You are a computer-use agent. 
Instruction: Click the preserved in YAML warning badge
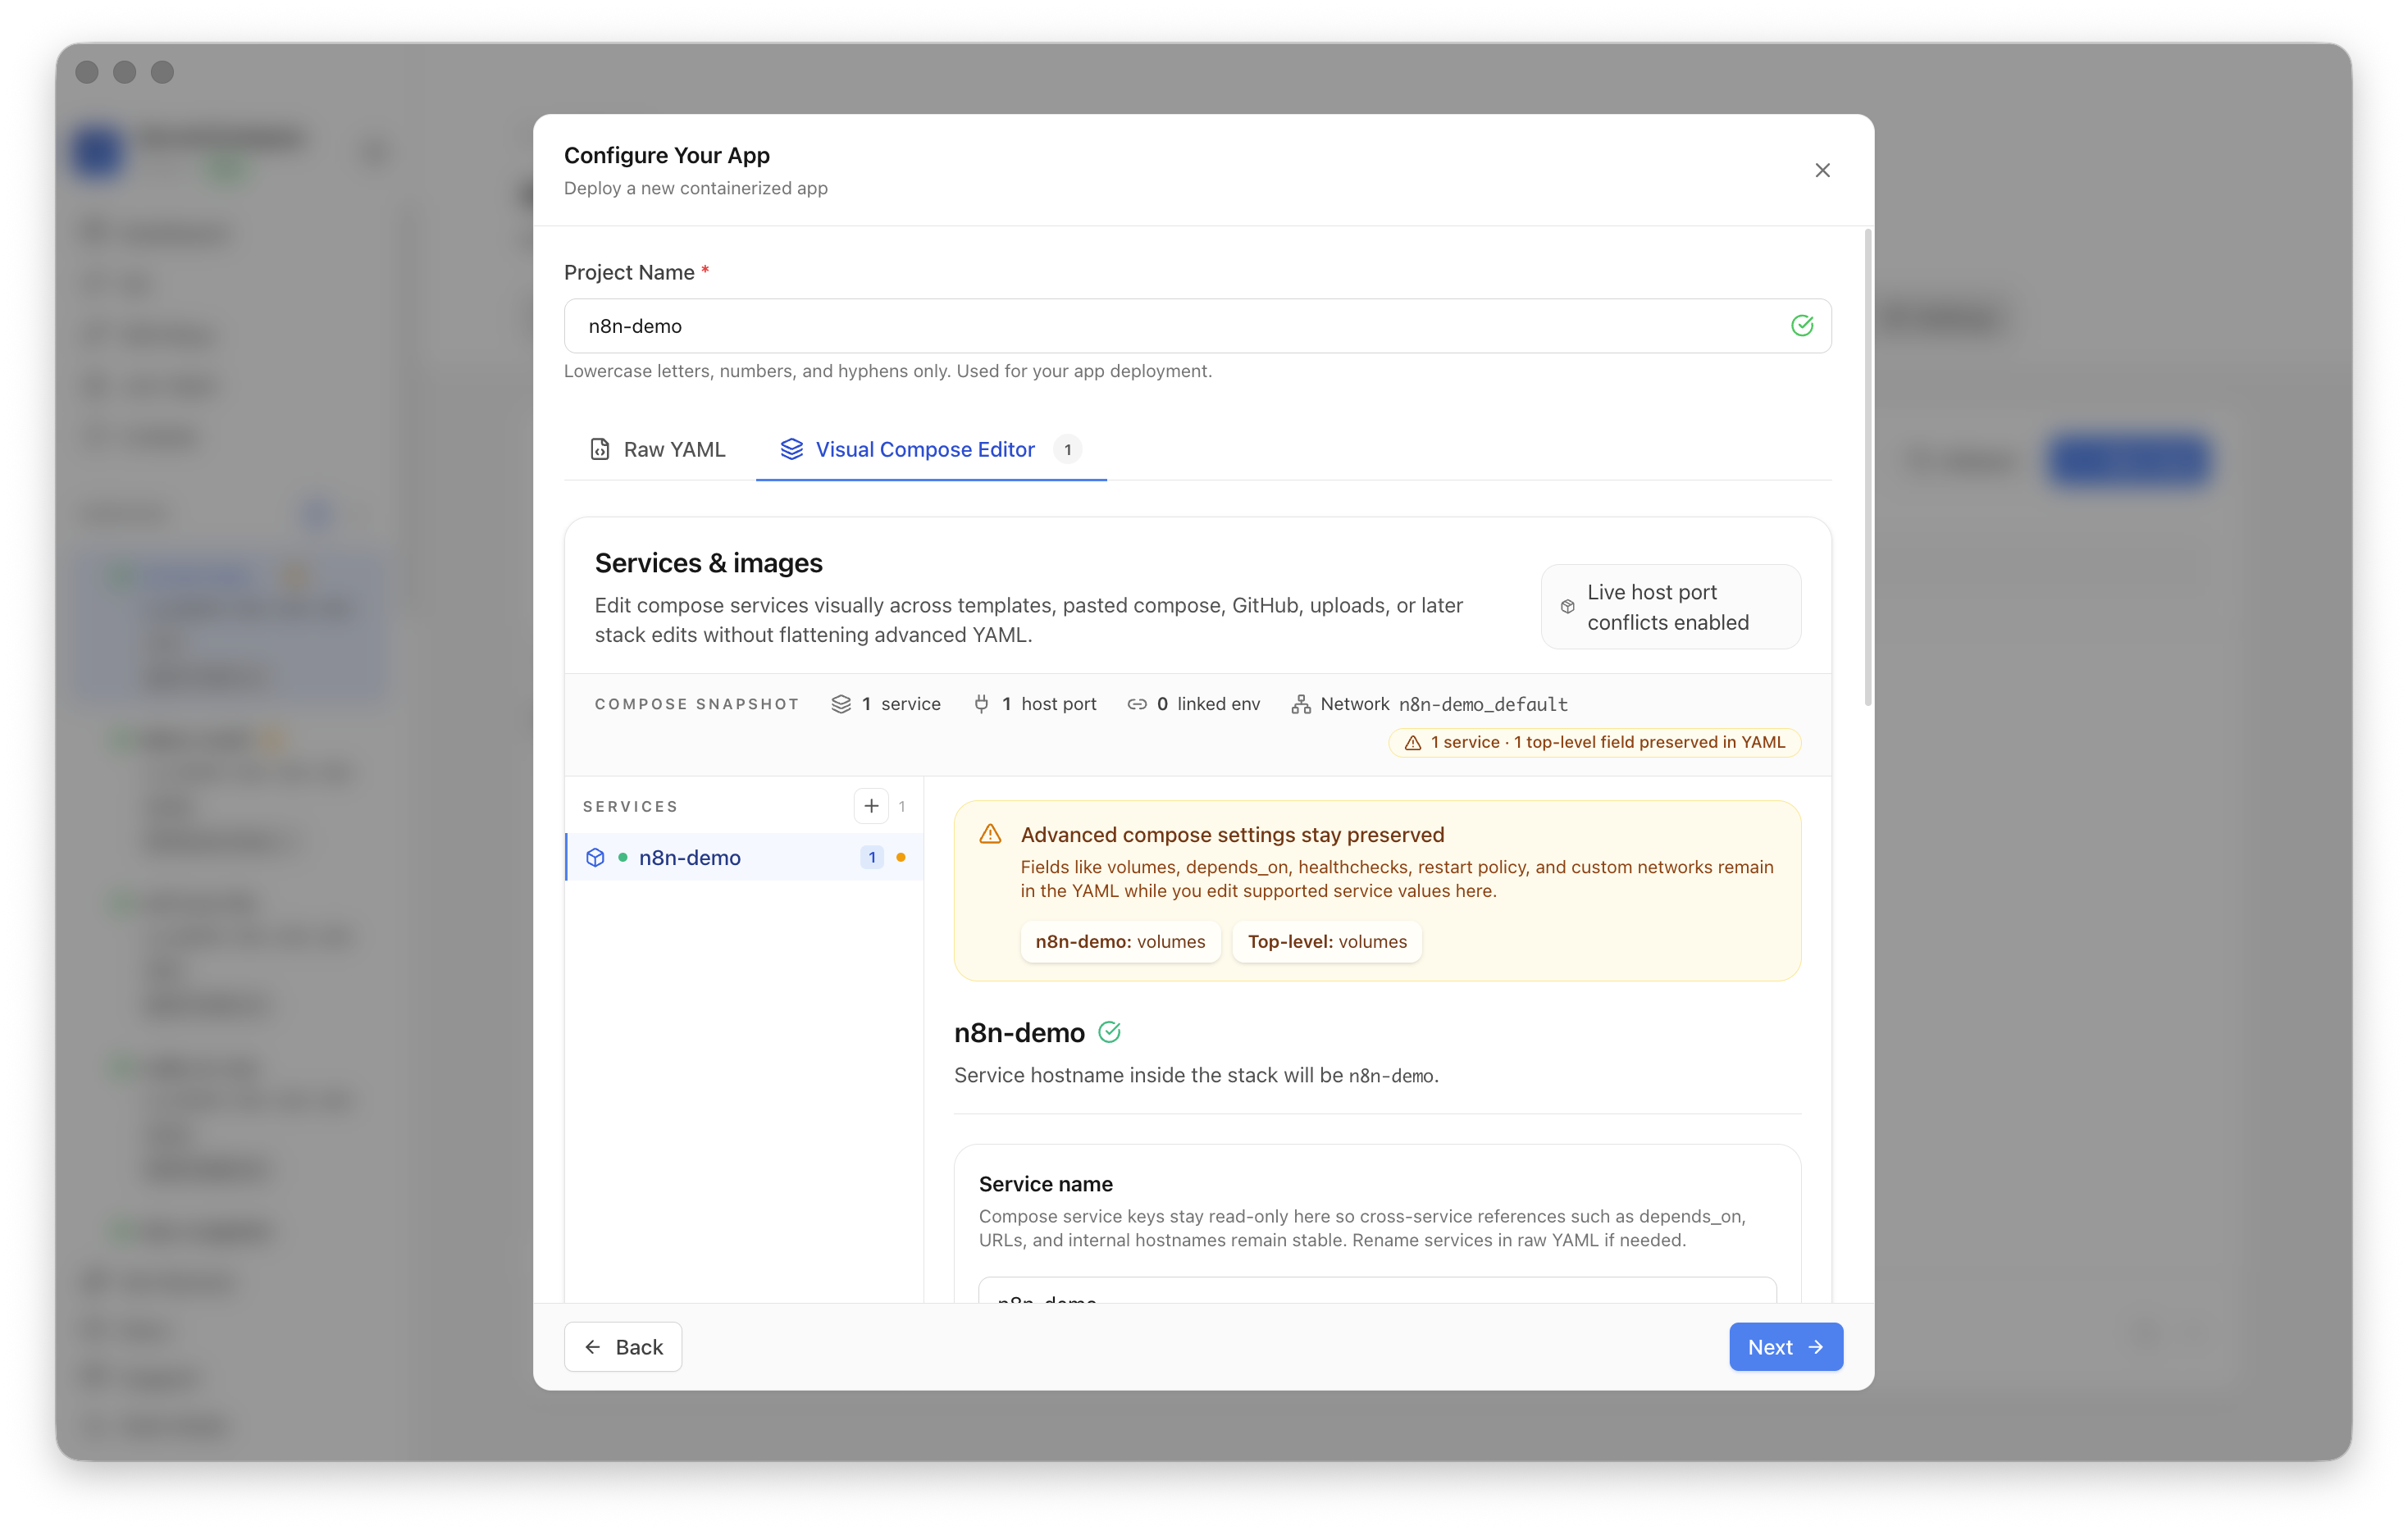click(x=1594, y=742)
